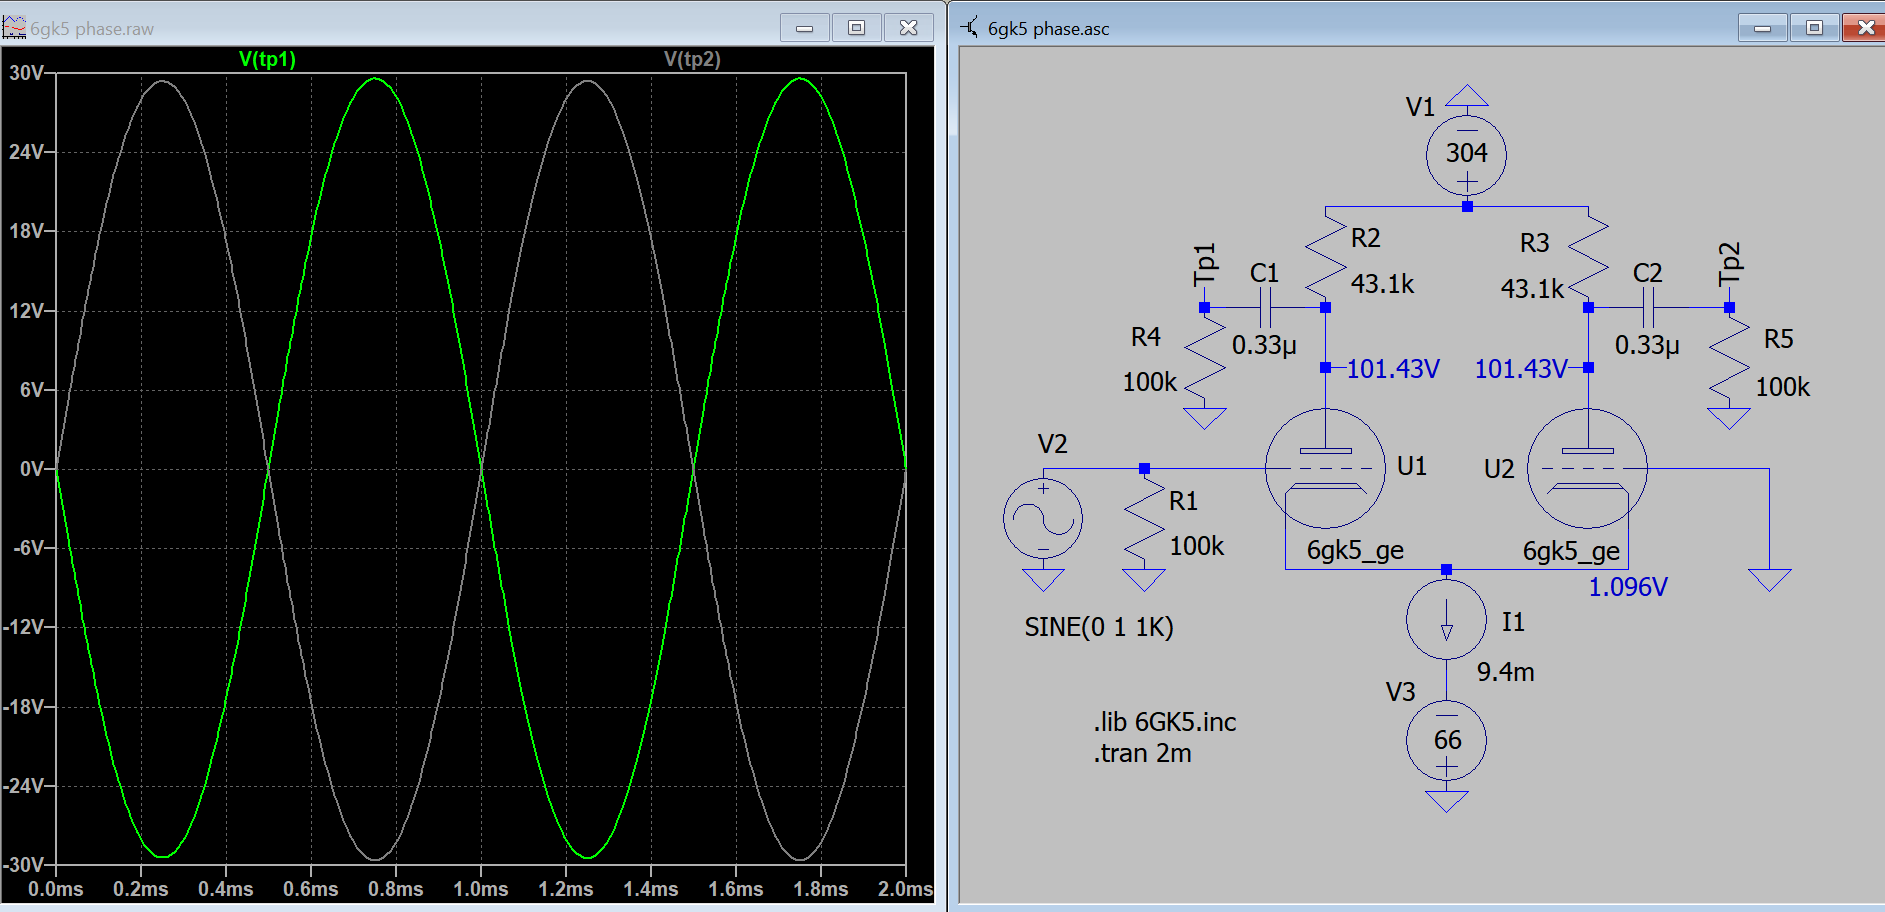Select the I1 current source symbol

pyautogui.click(x=1446, y=619)
